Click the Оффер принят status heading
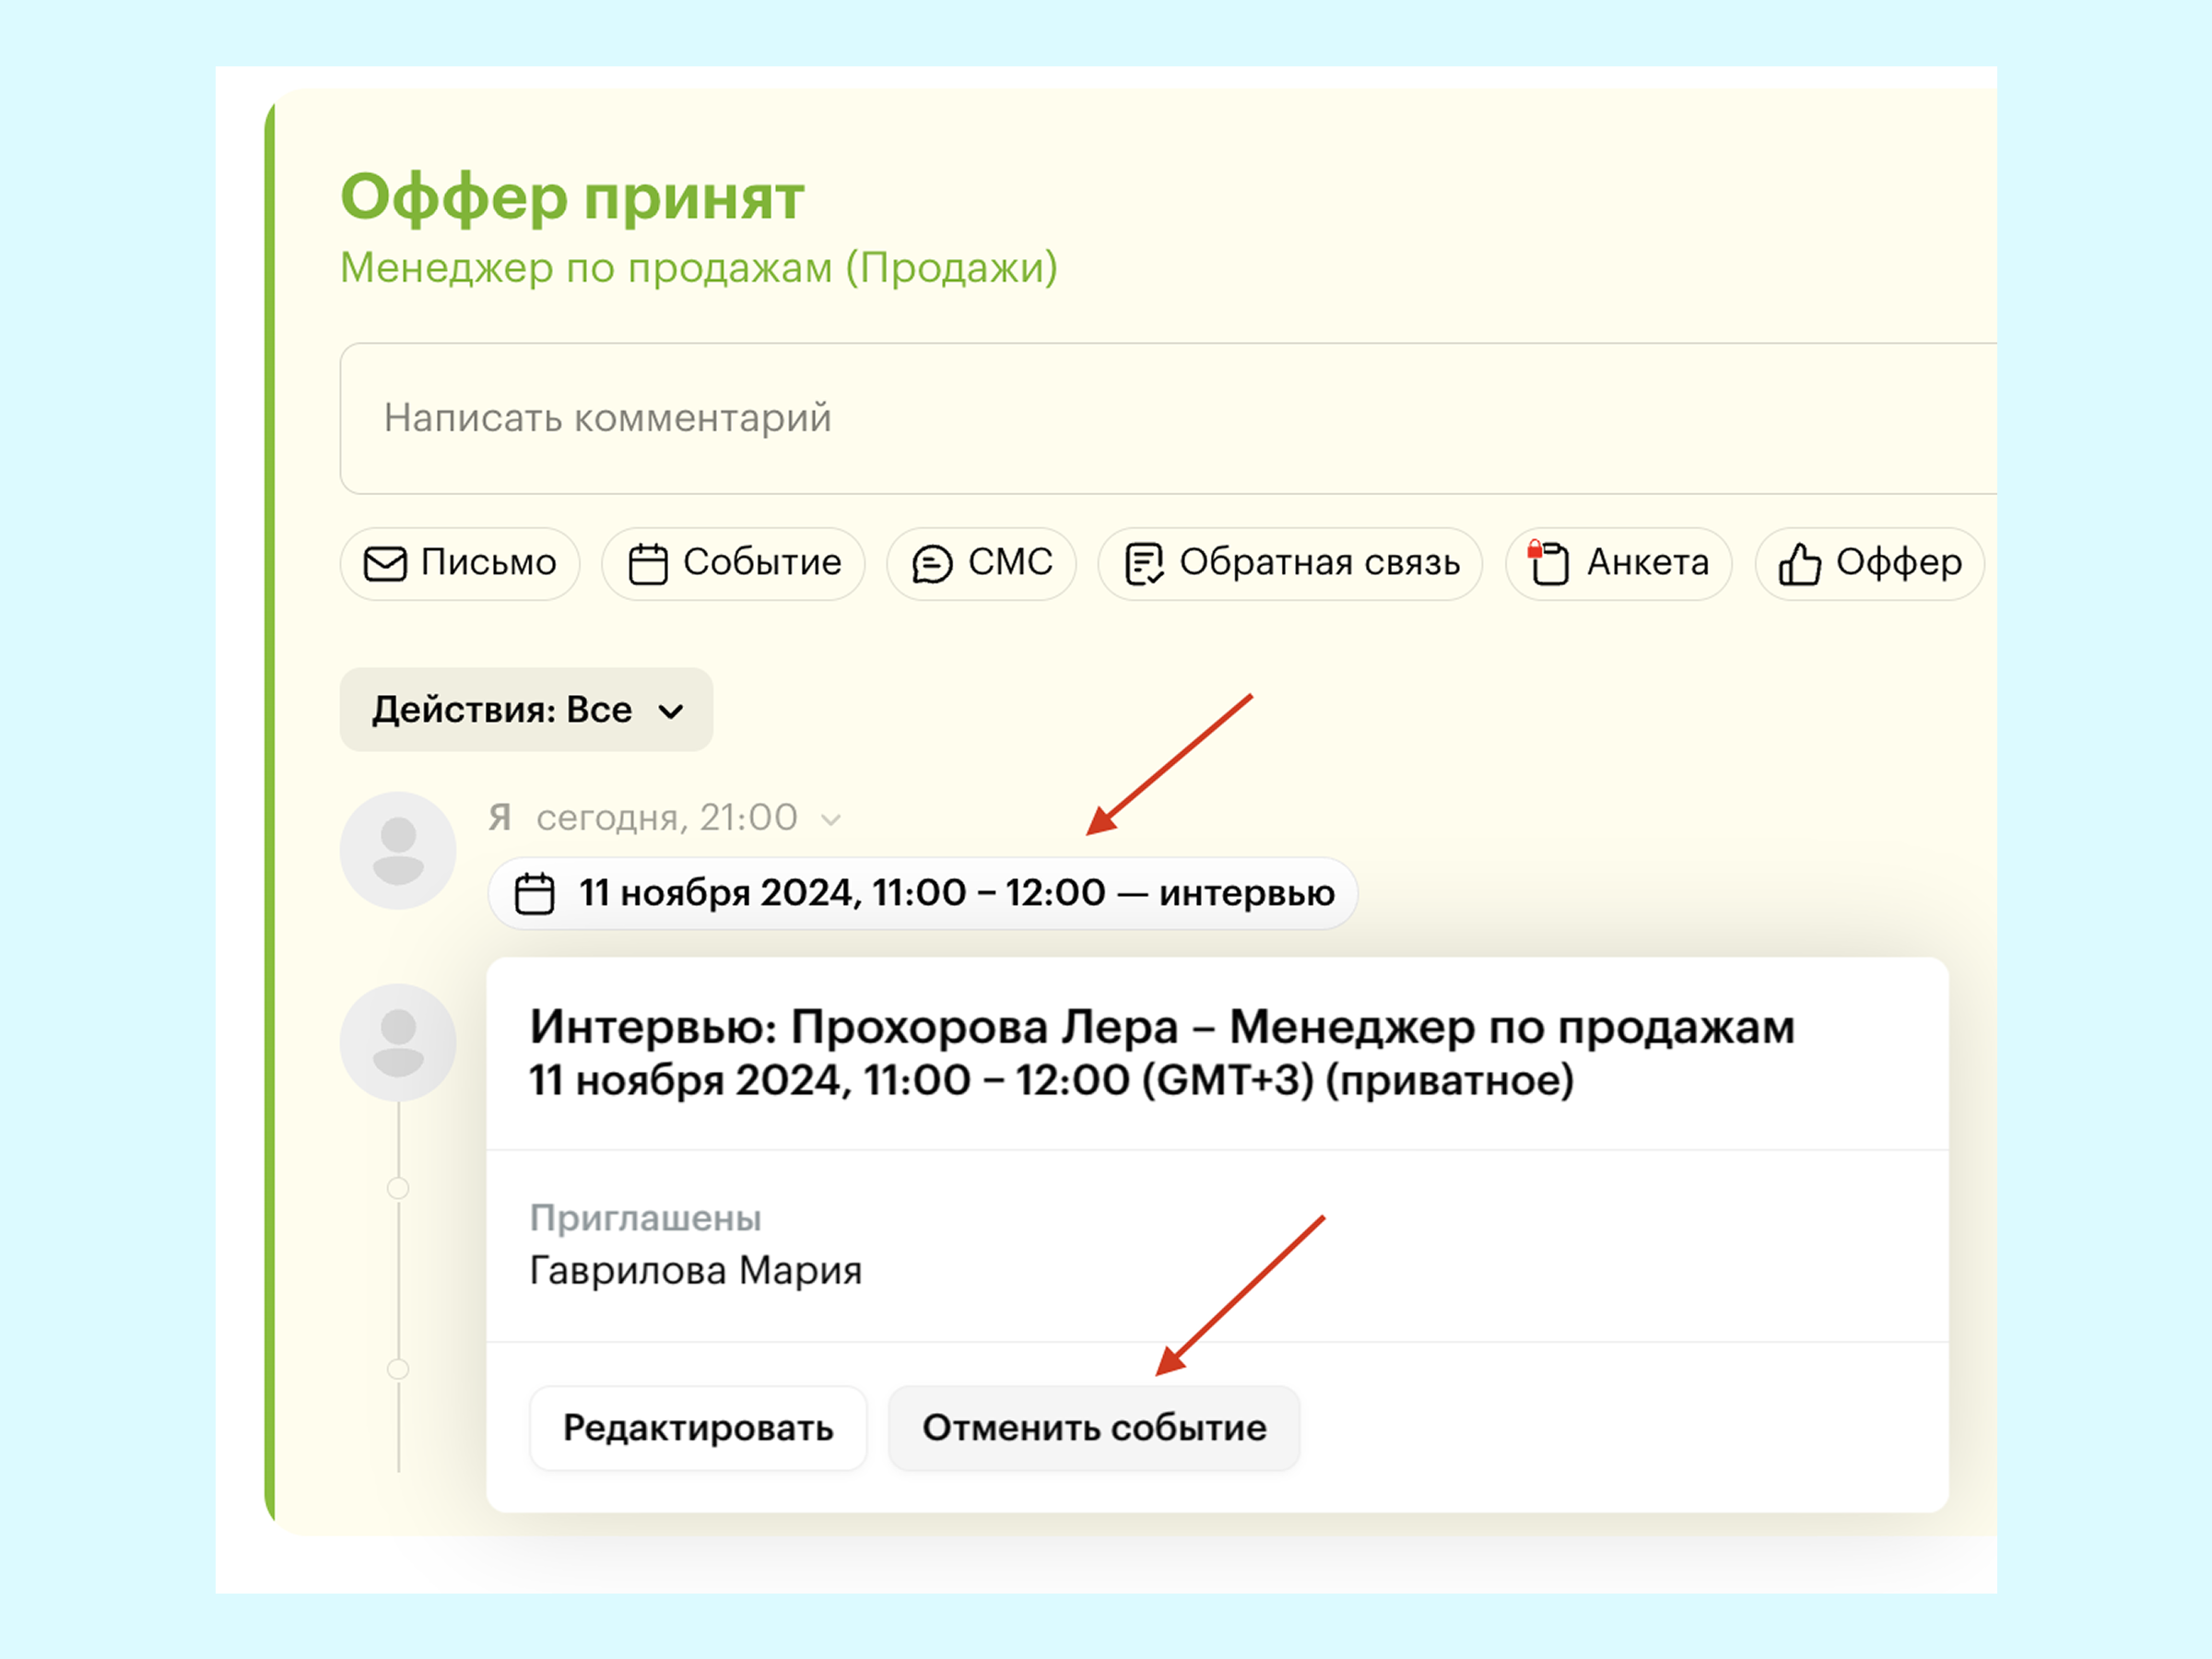The width and height of the screenshot is (2212, 1659). 572,197
